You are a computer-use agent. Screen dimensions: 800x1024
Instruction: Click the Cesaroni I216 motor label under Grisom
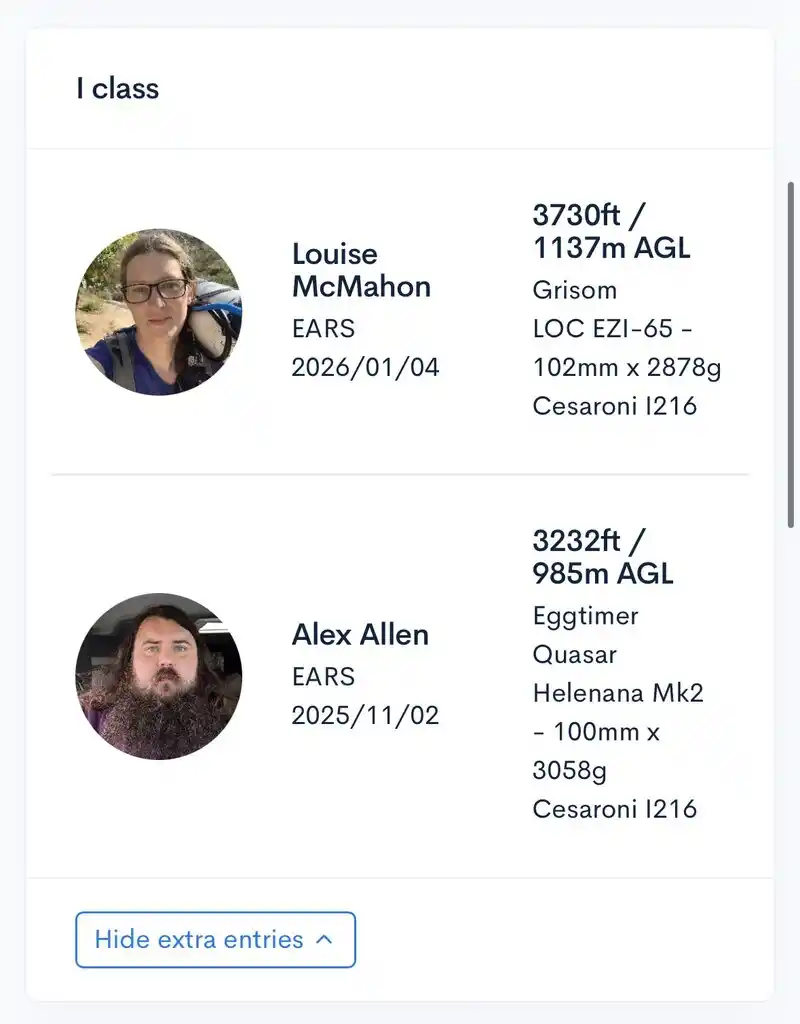(x=615, y=406)
